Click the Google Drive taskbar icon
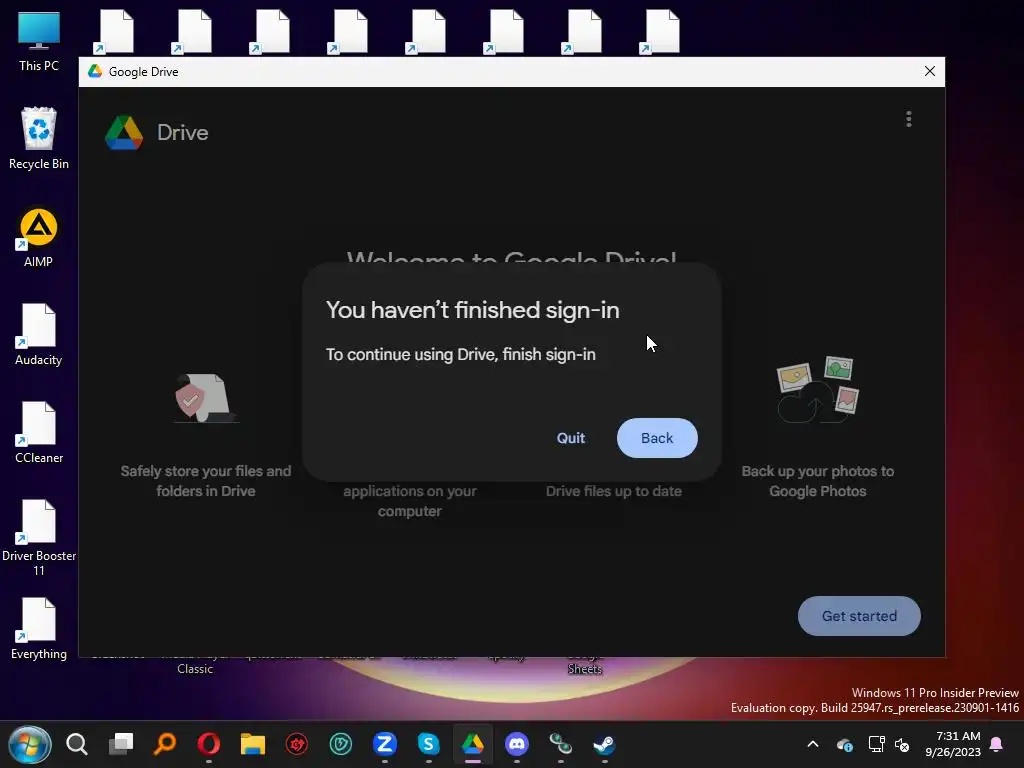This screenshot has width=1024, height=768. (473, 744)
